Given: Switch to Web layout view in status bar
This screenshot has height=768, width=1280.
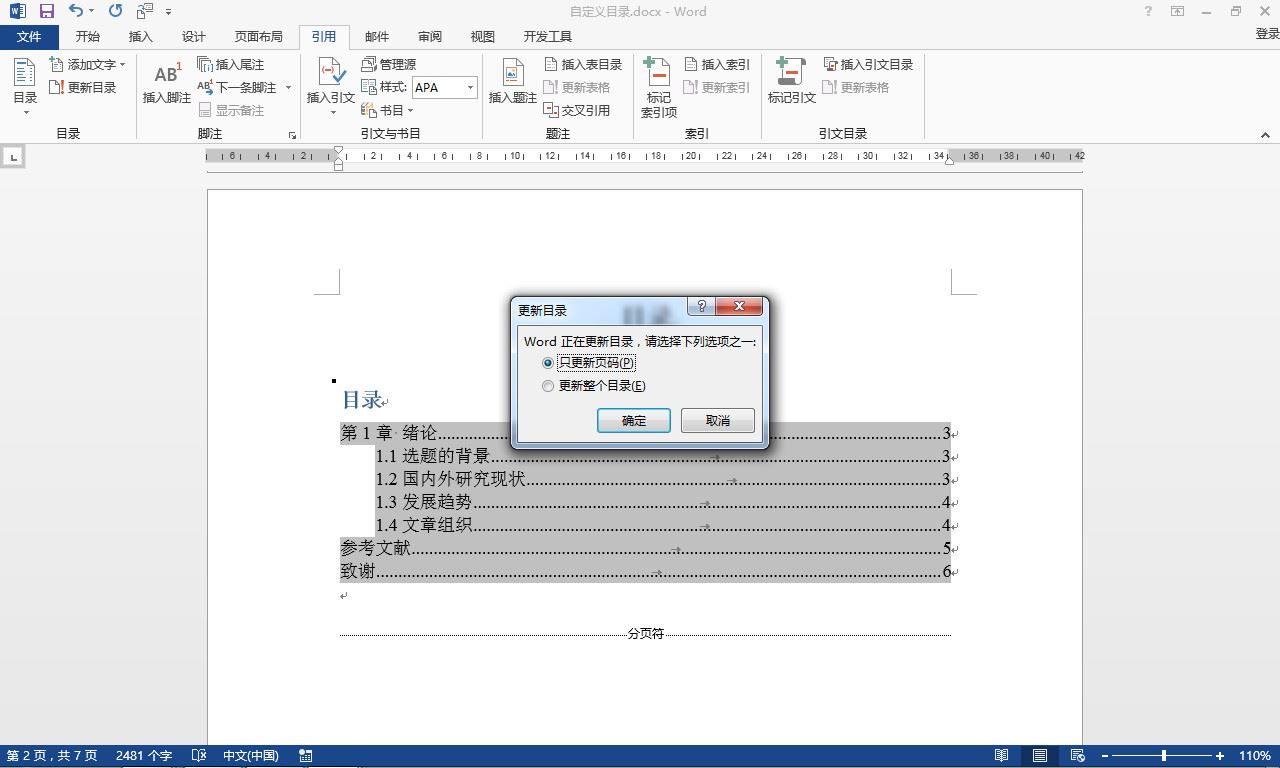Looking at the screenshot, I should (x=1078, y=756).
